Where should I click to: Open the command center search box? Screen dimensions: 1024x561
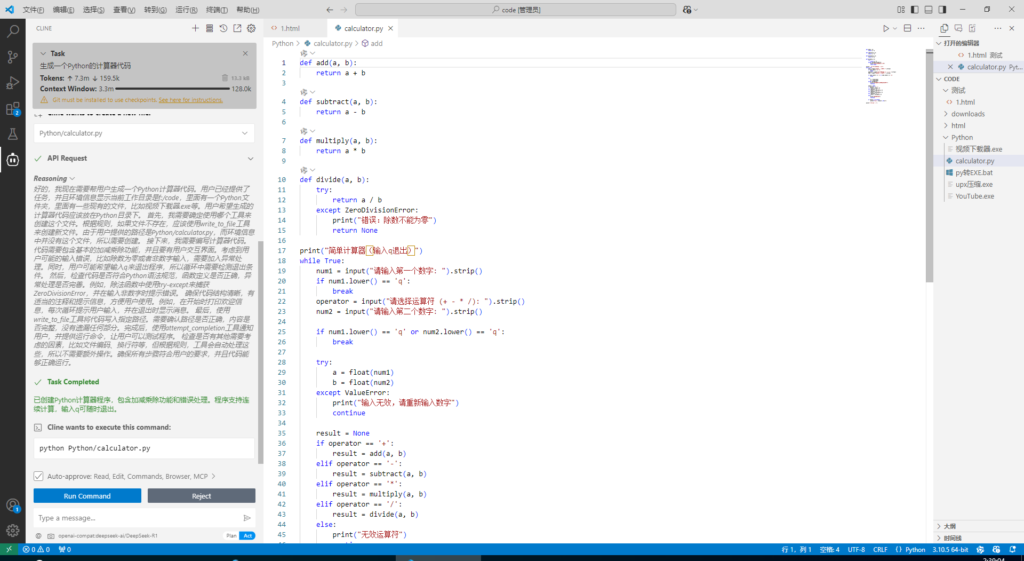coord(515,10)
